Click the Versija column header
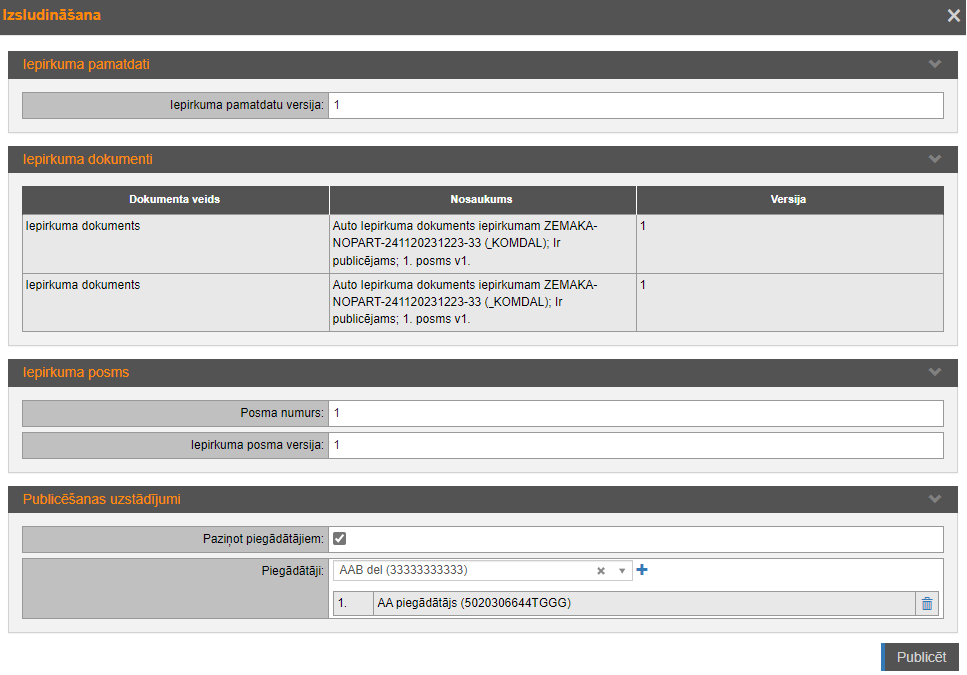The height and width of the screenshot is (675, 967). [x=790, y=199]
